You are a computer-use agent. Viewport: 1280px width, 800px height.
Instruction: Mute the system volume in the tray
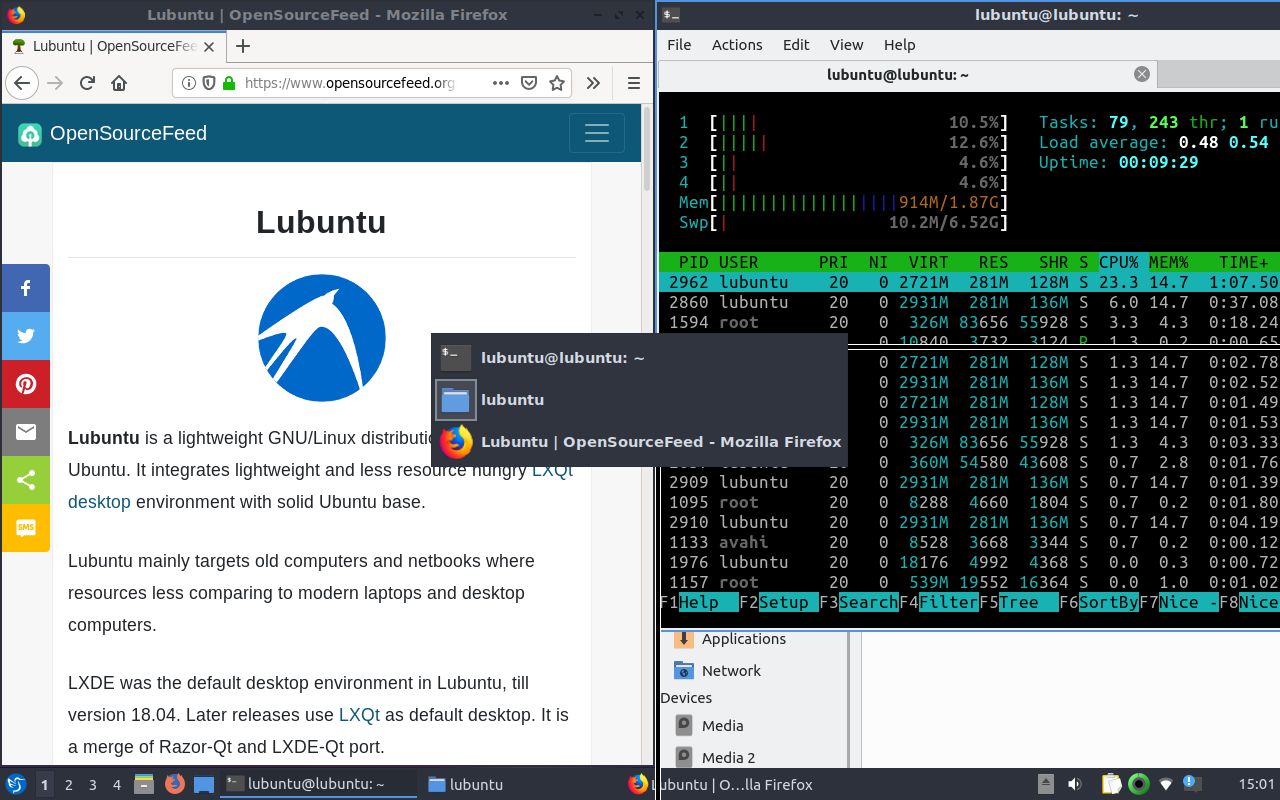pyautogui.click(x=1074, y=784)
